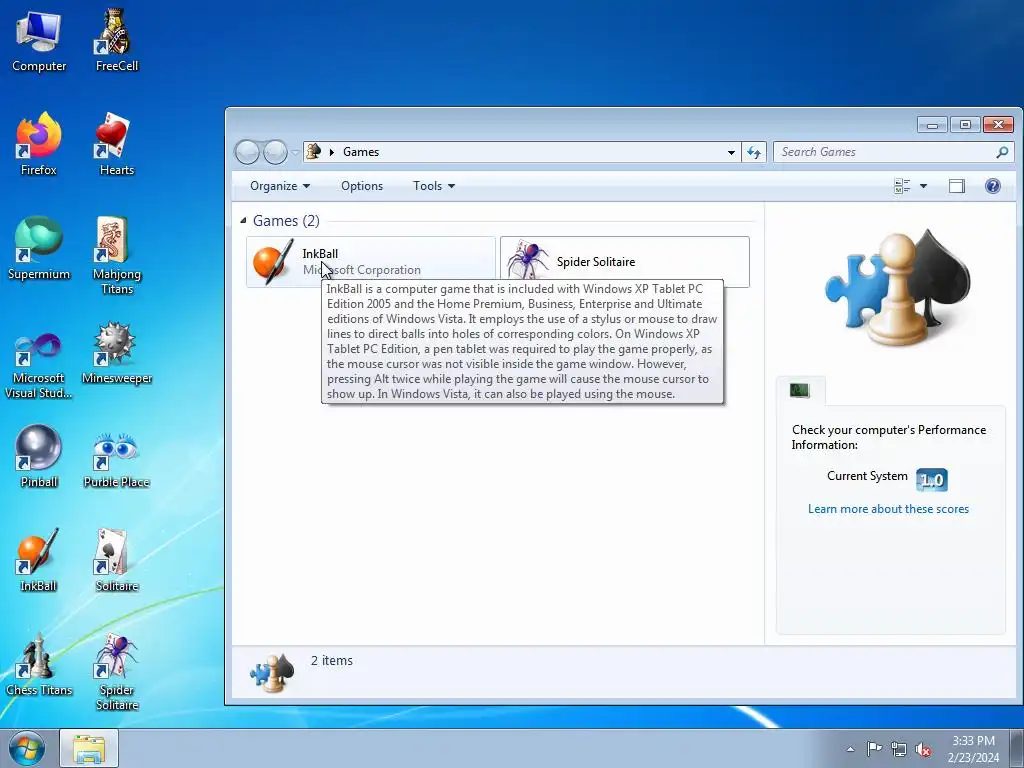Screen dimensions: 1024x768
Task: Select the InkBall desktop shortcut
Action: 39,560
